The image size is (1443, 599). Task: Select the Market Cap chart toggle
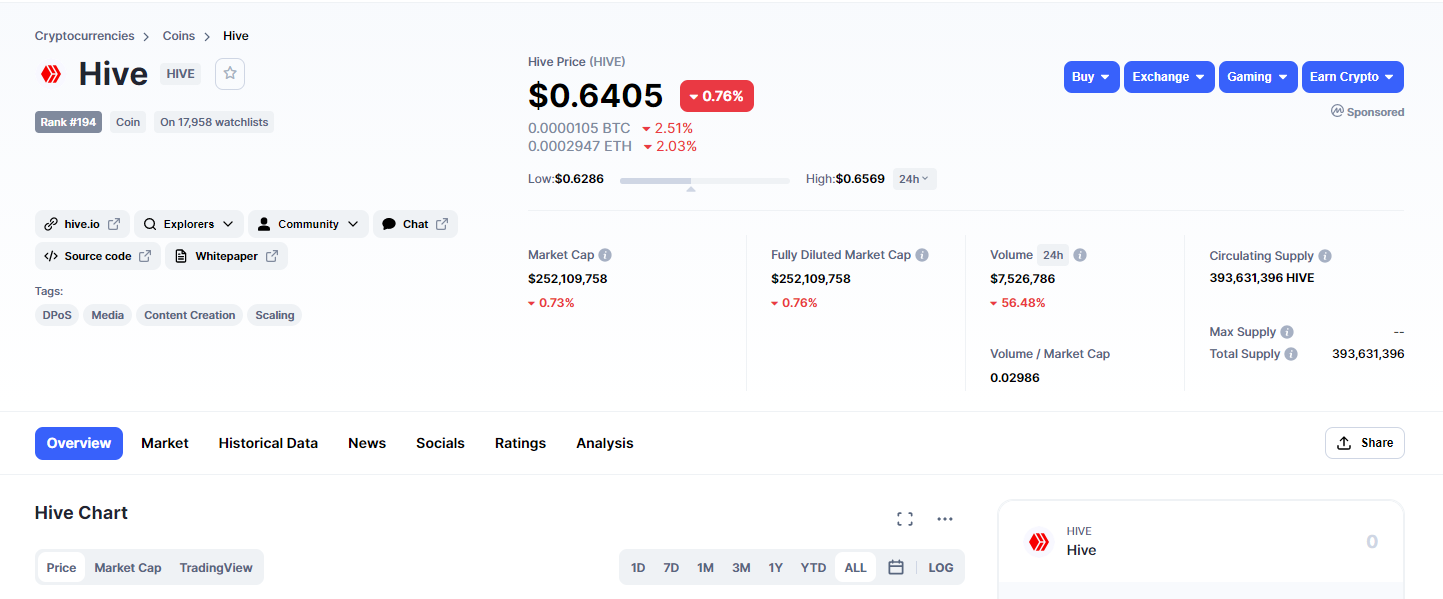coord(128,567)
